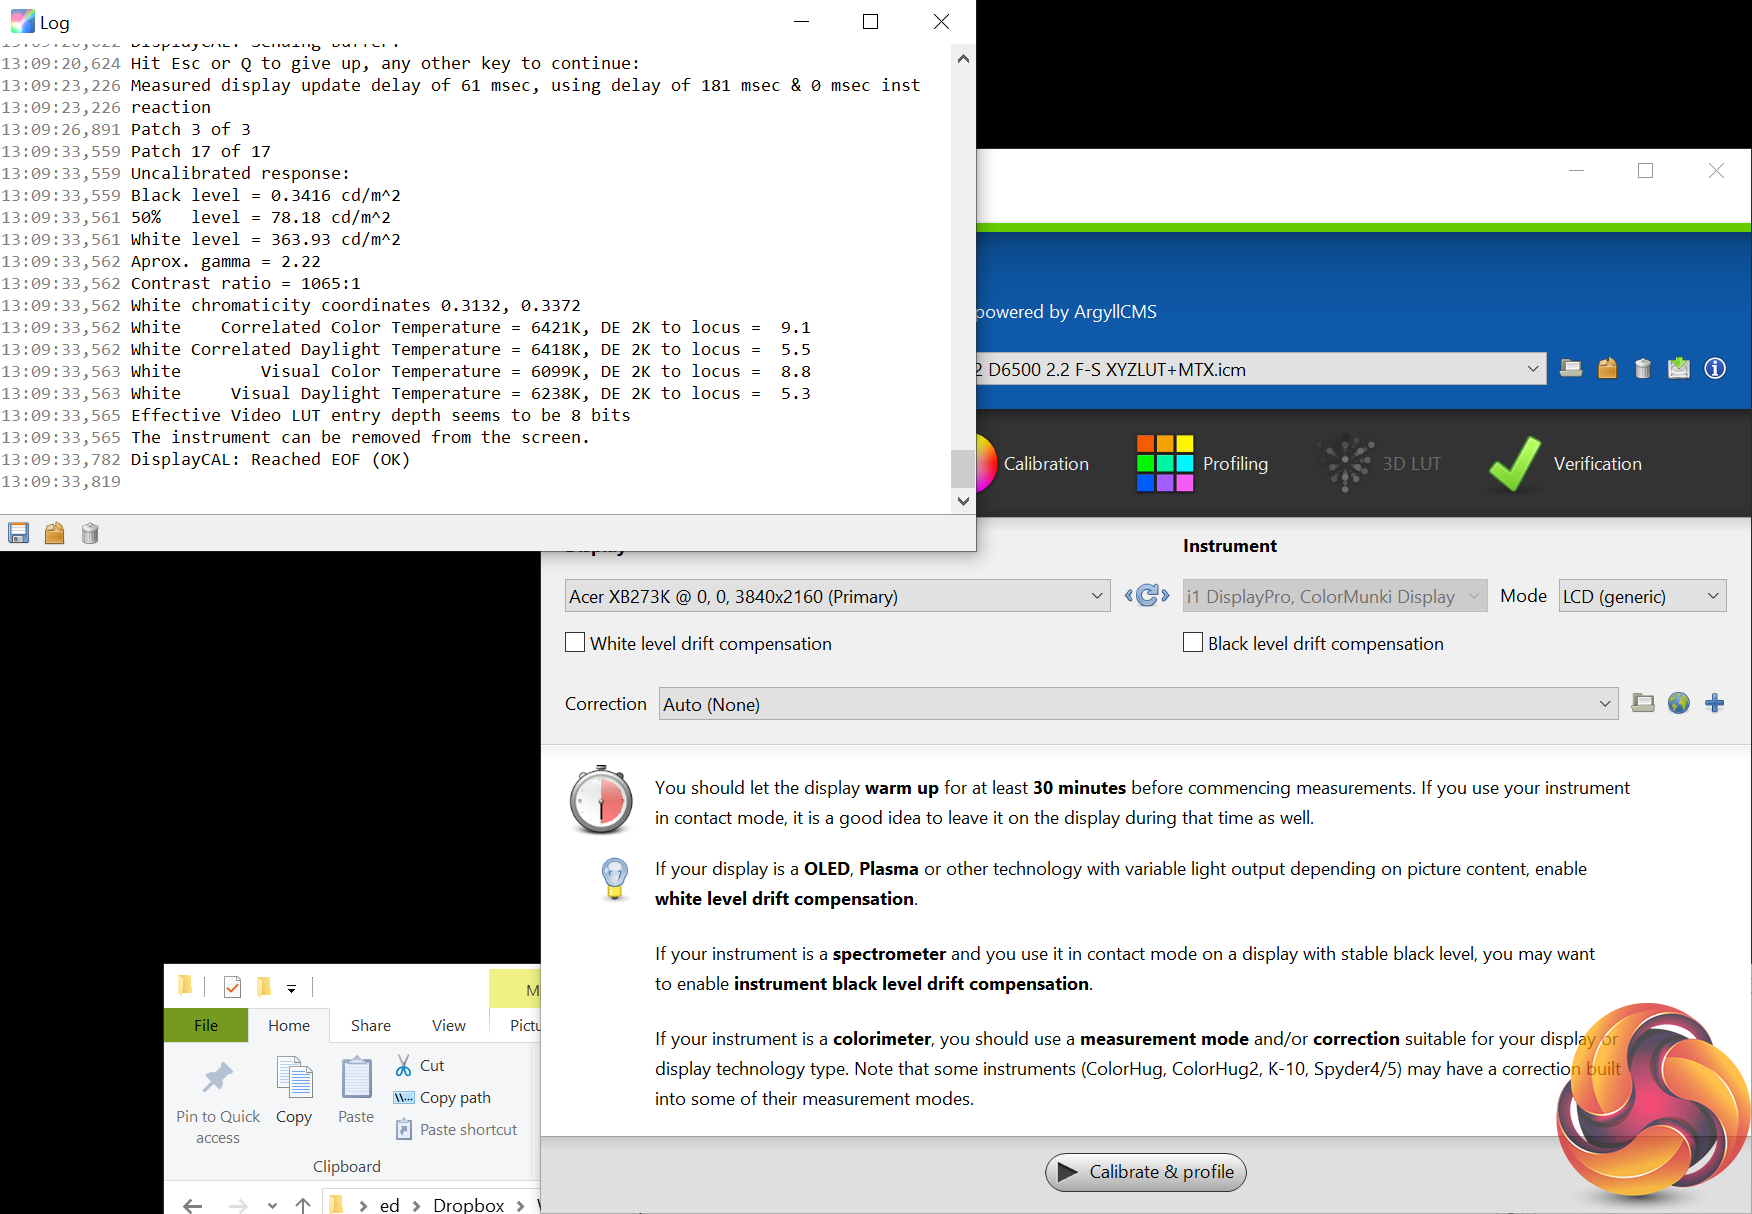Open the File tab in Explorer
1752x1214 pixels.
[206, 1025]
